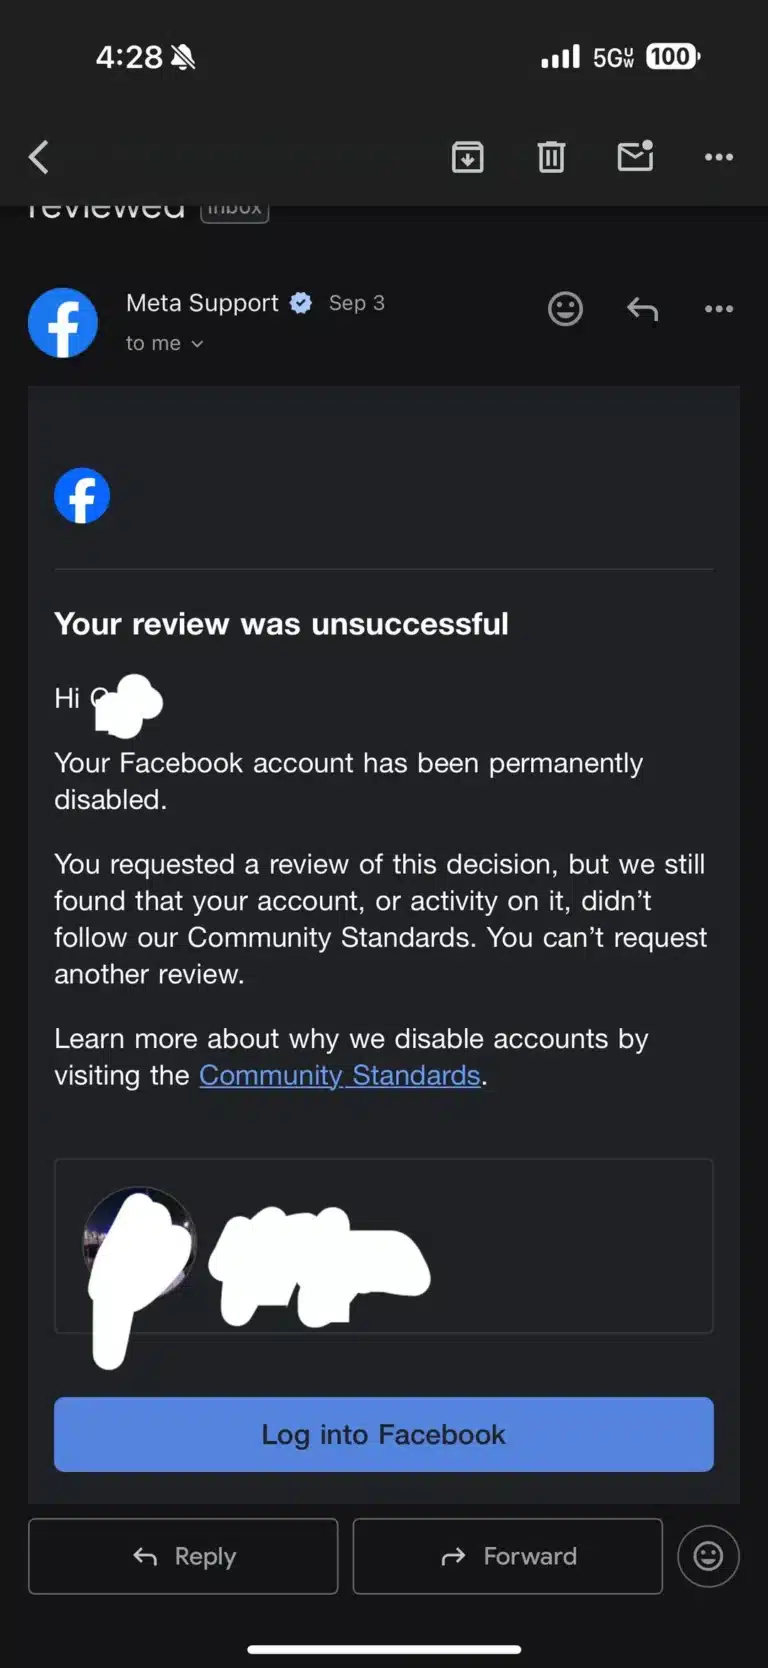Tap the Inbox label tag
The height and width of the screenshot is (1668, 768).
tap(235, 209)
